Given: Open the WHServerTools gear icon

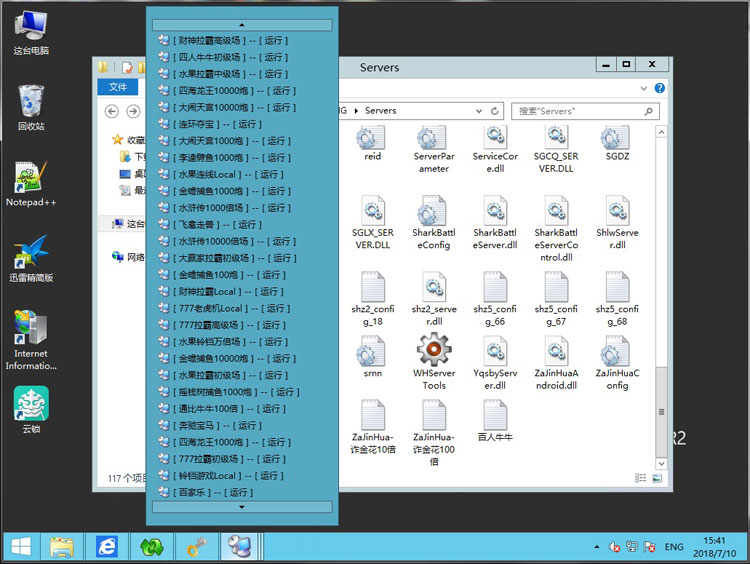Looking at the screenshot, I should point(434,352).
